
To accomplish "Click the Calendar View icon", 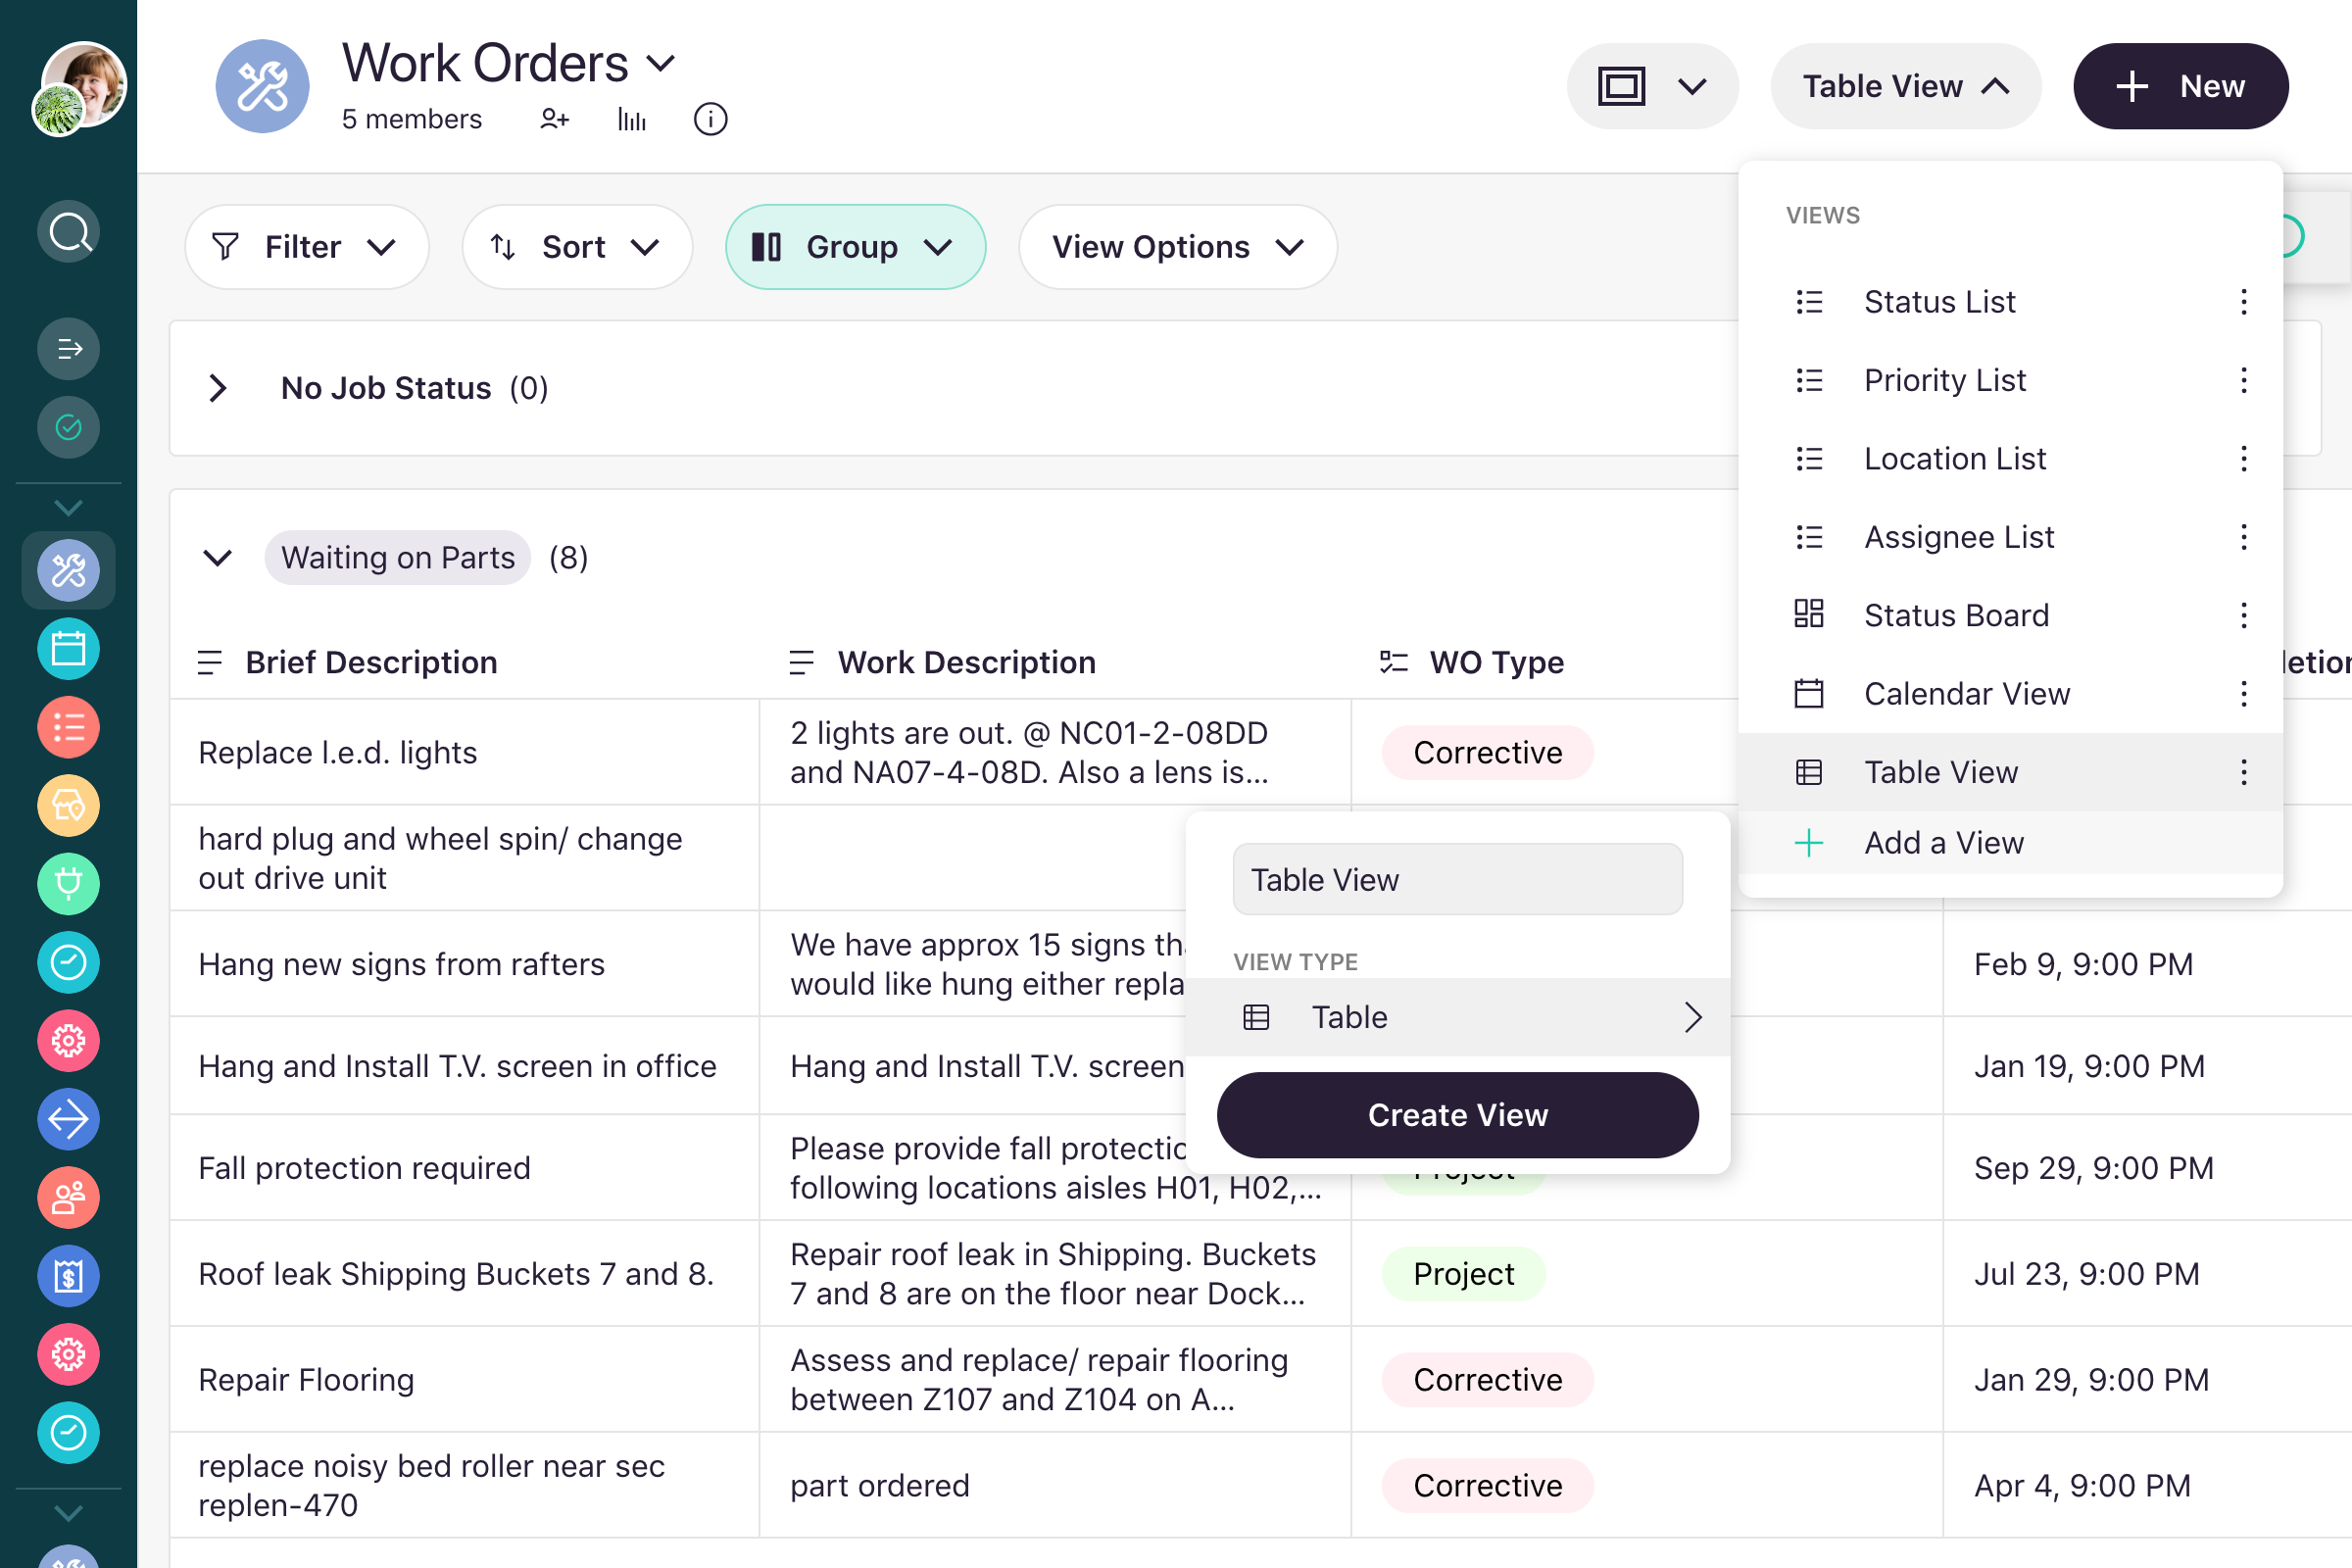I will (1811, 693).
